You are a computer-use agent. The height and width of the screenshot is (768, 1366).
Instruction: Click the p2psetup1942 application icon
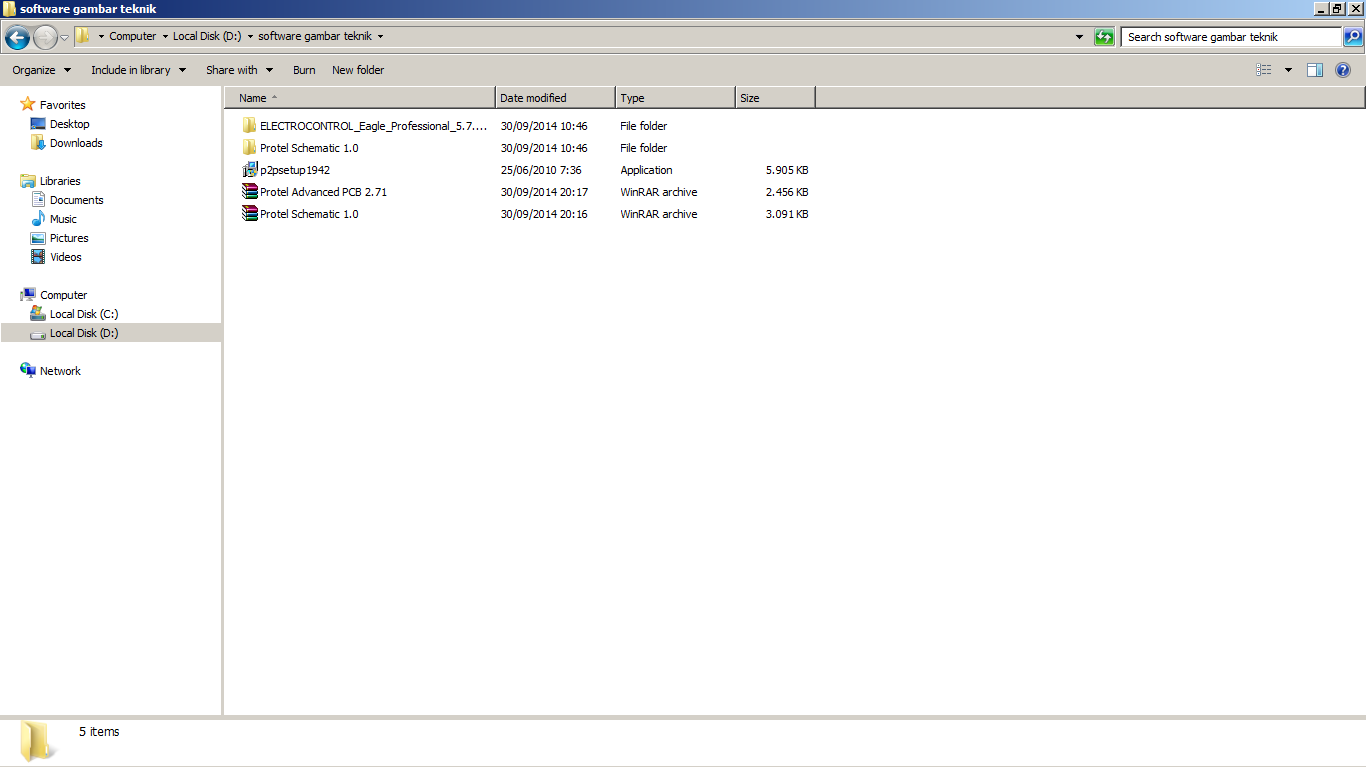249,170
